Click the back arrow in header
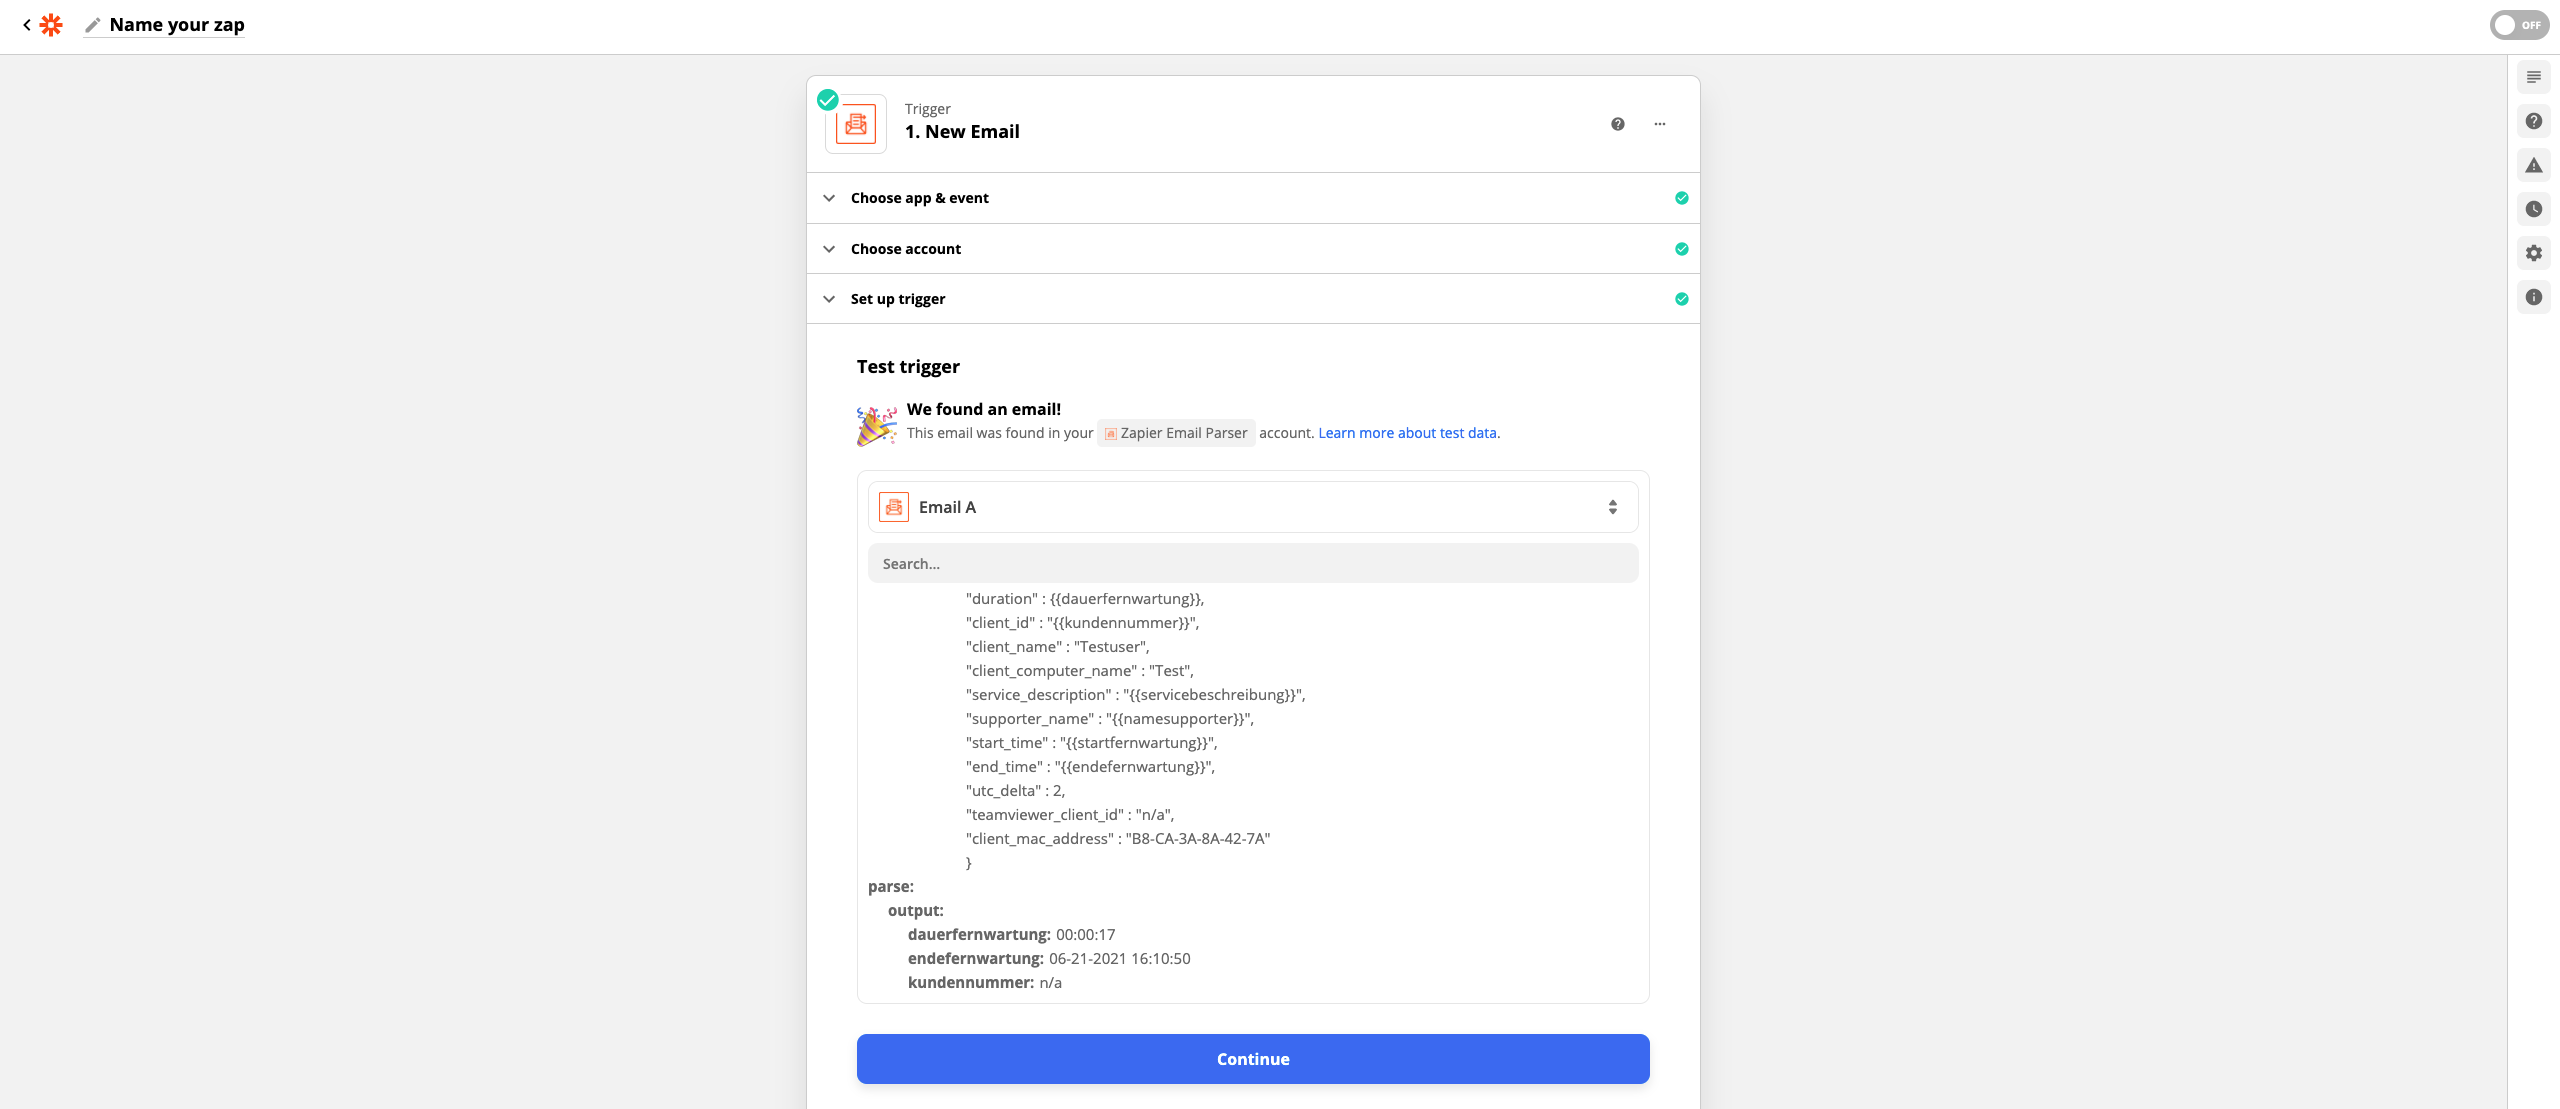 coord(27,25)
